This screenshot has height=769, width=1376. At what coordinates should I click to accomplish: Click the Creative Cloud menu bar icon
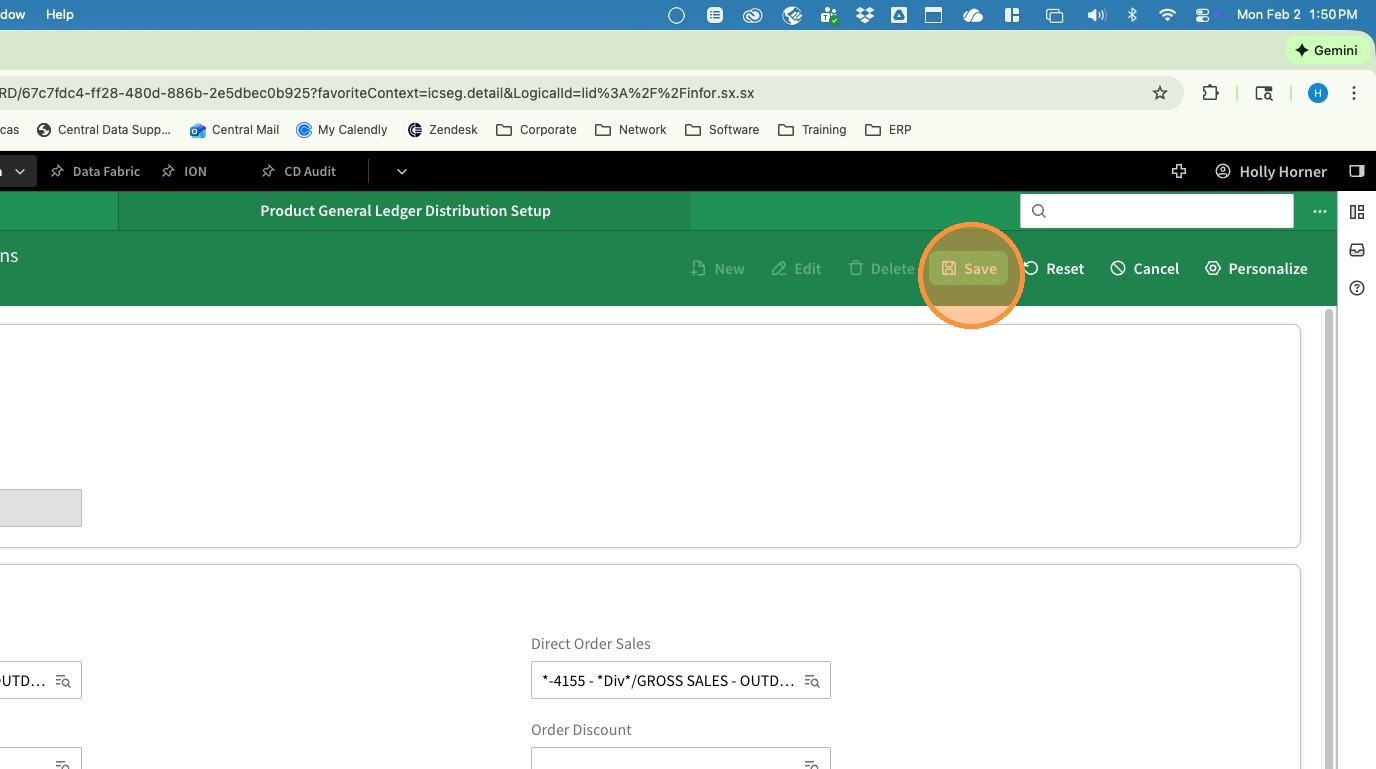753,15
